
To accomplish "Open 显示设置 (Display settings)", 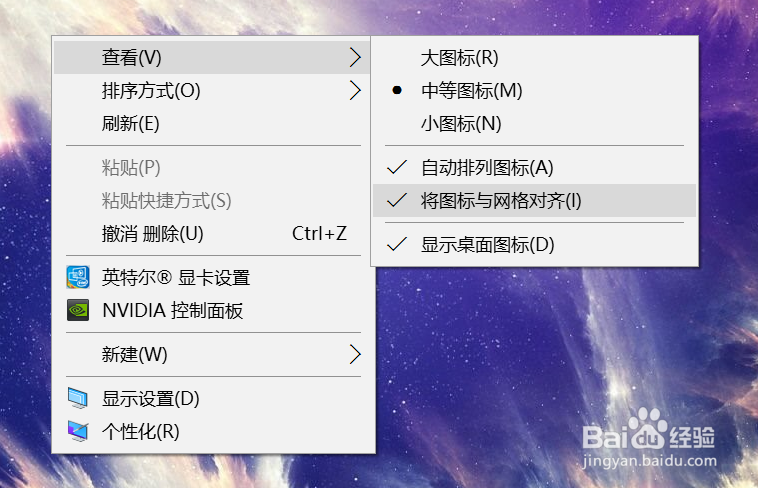I will [150, 398].
